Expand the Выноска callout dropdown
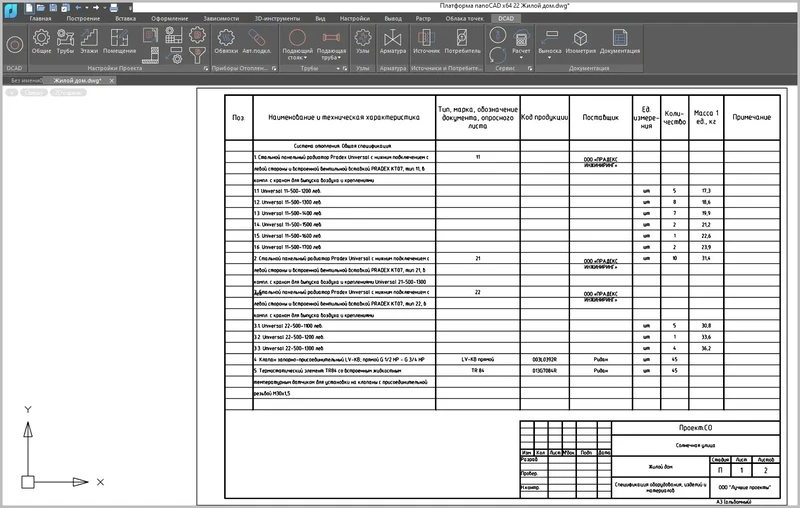 [550, 57]
